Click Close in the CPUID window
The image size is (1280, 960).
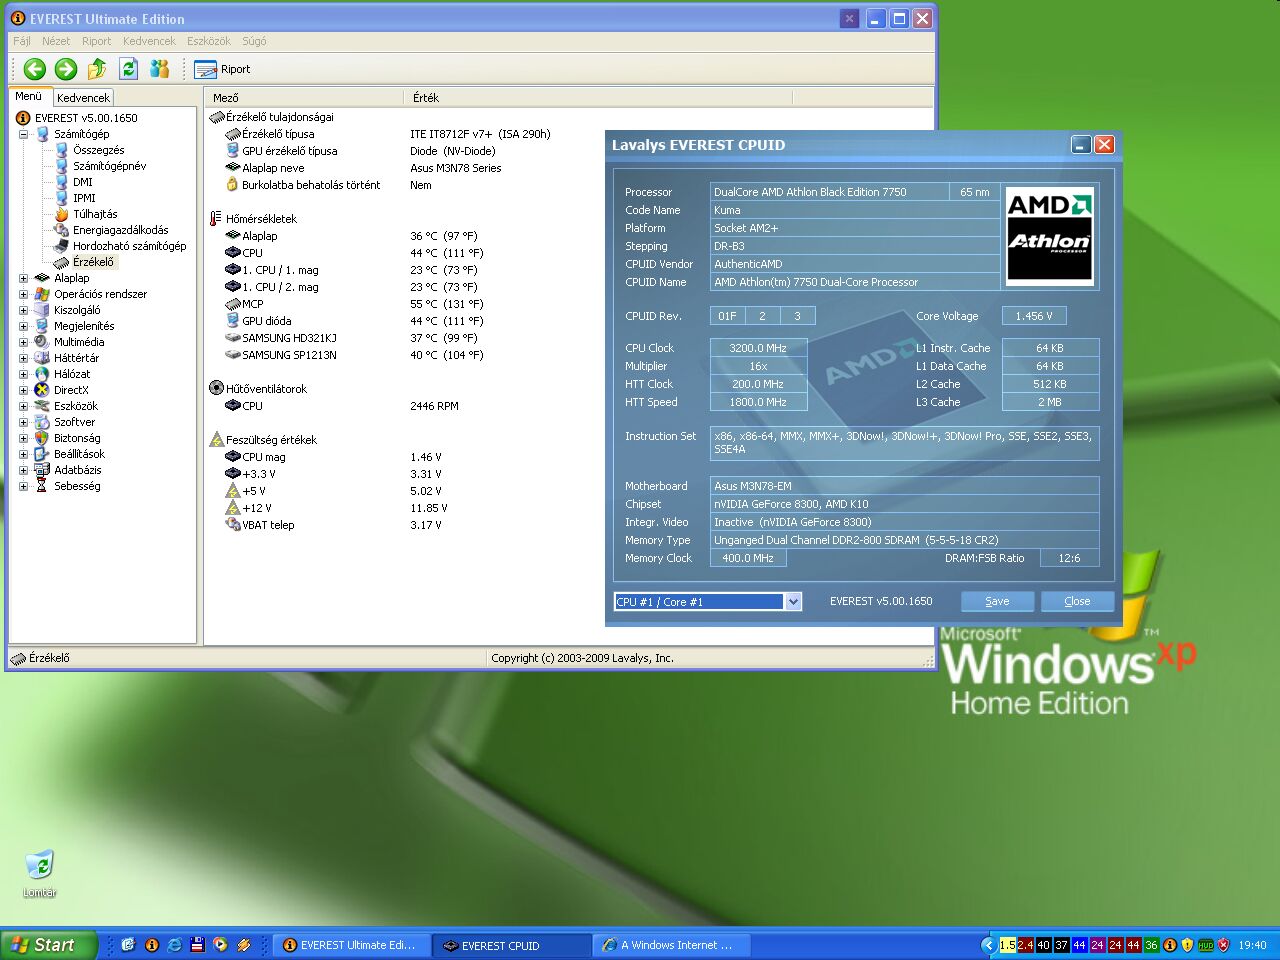[1077, 601]
